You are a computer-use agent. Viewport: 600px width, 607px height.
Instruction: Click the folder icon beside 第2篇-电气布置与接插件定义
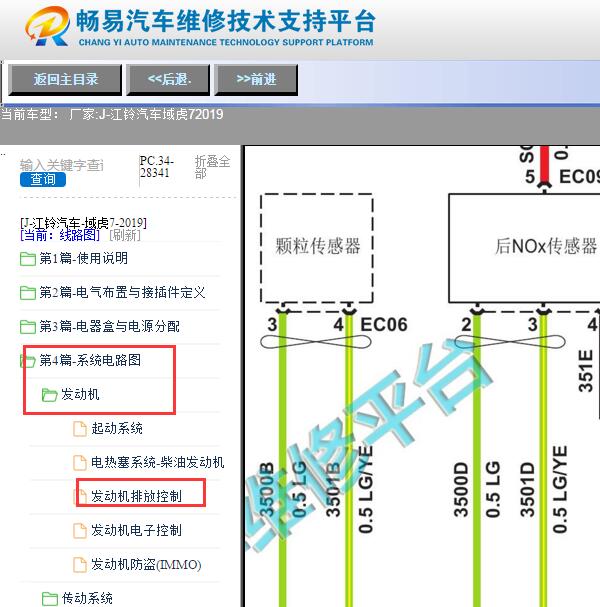point(28,293)
